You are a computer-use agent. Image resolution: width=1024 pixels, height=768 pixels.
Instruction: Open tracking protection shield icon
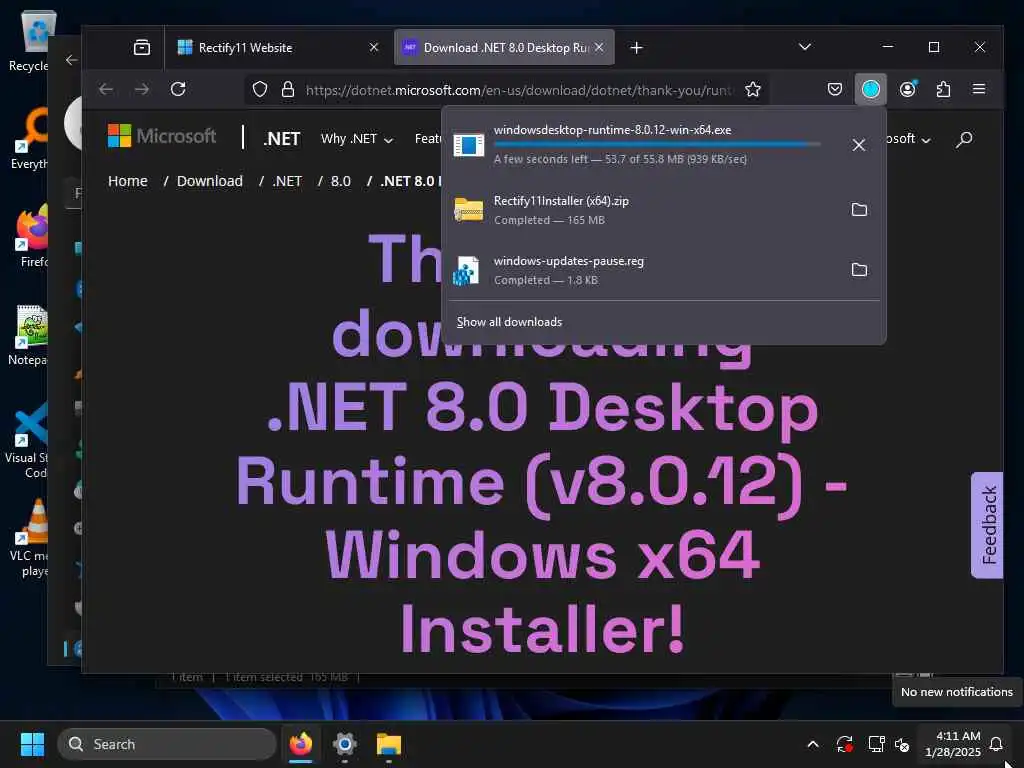(x=260, y=89)
